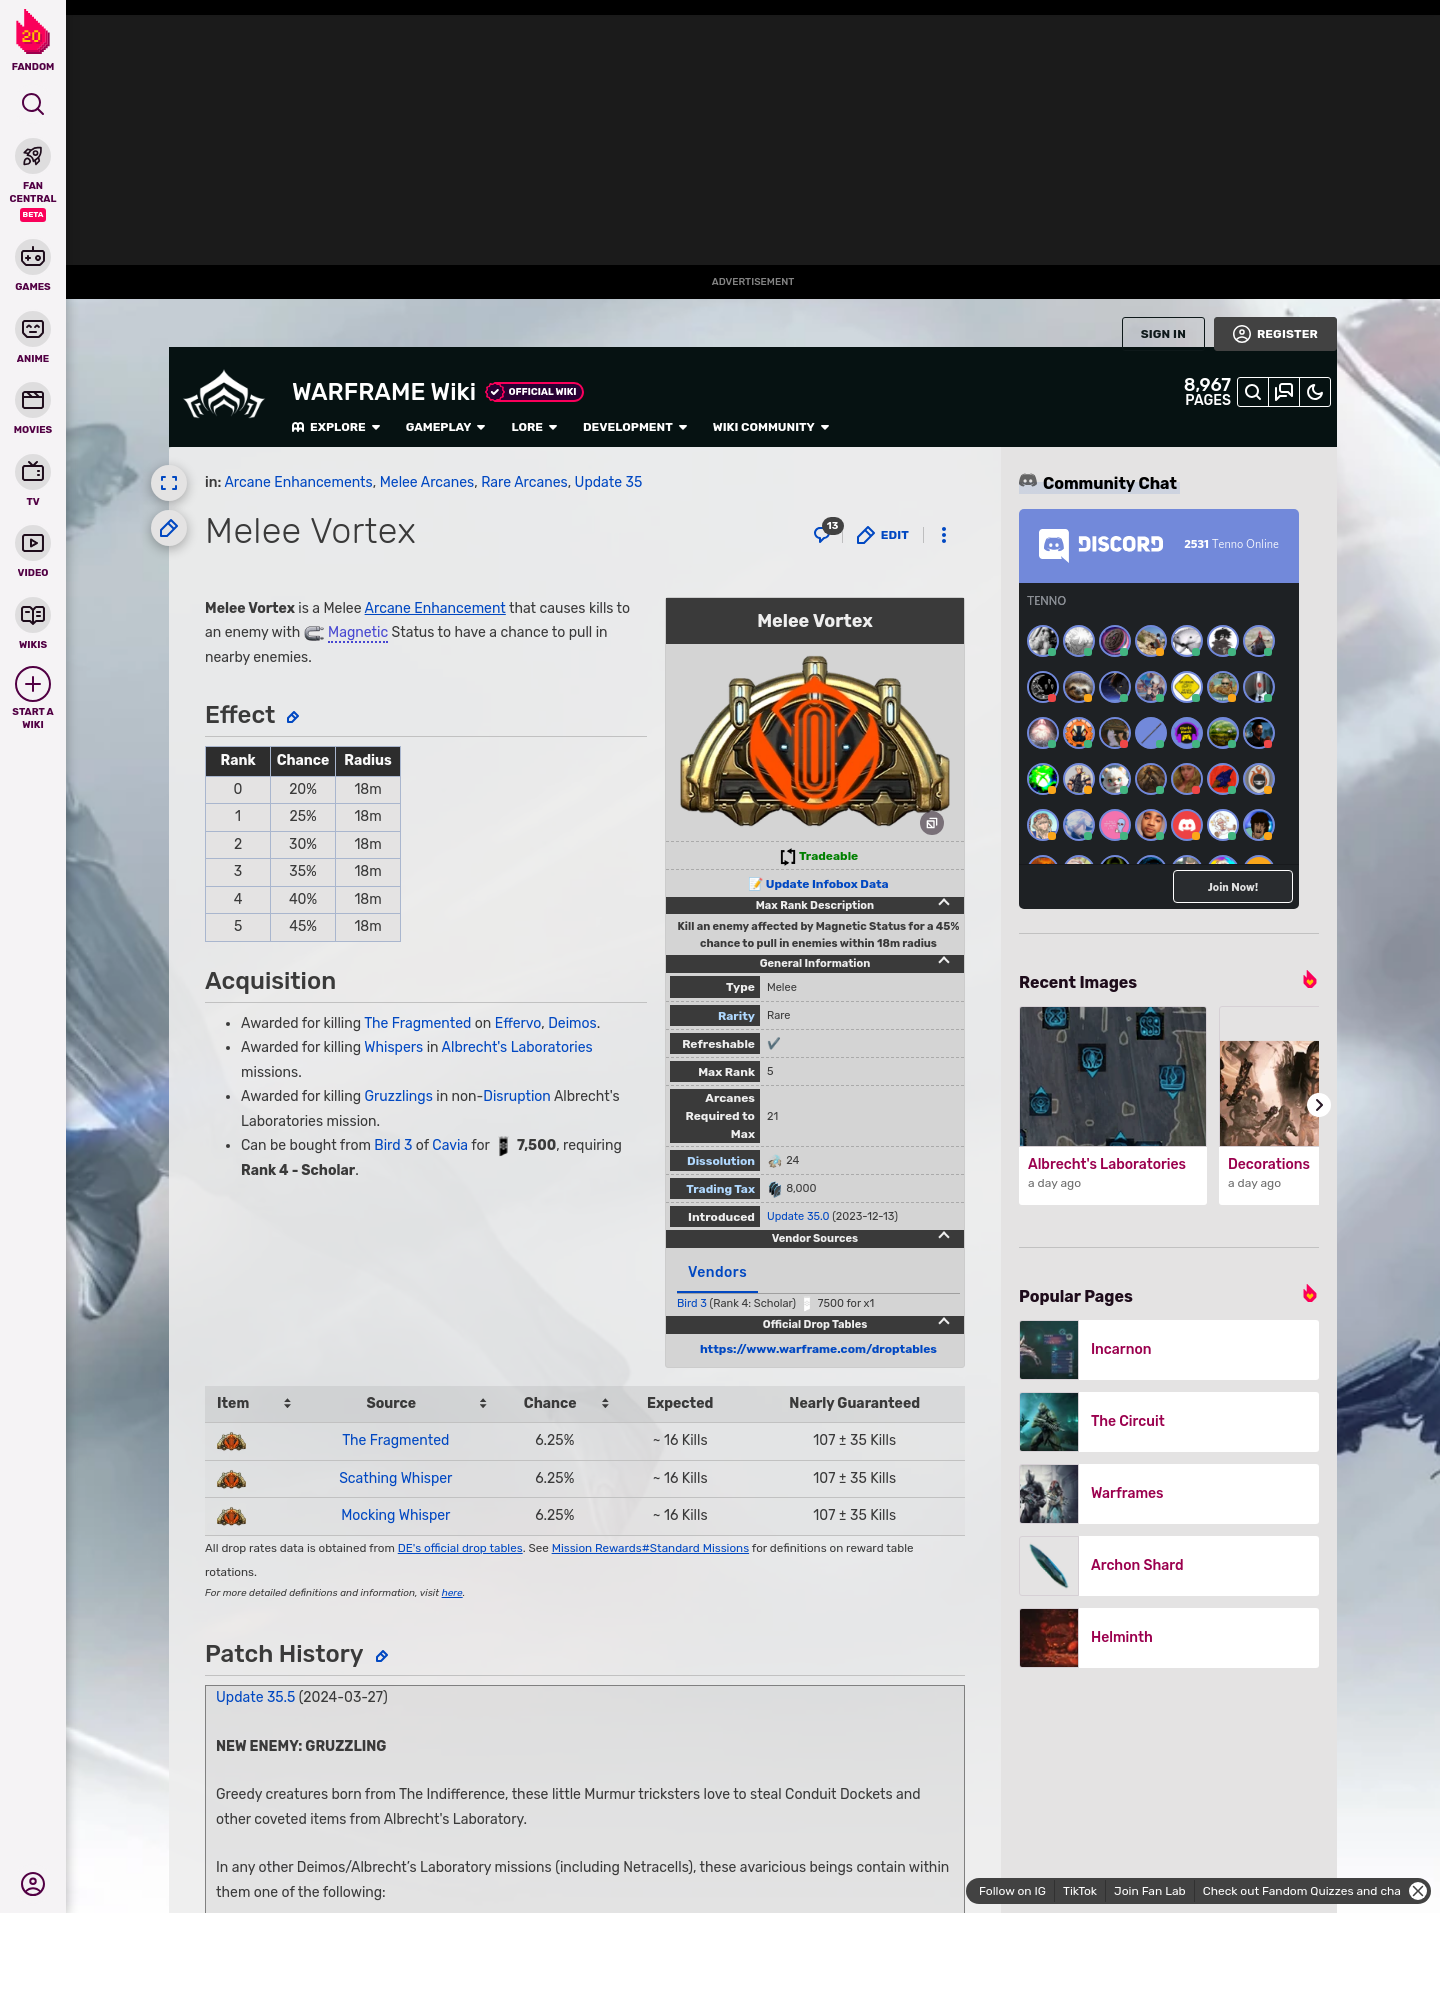
Task: Open Anime section icon
Action: pos(33,329)
